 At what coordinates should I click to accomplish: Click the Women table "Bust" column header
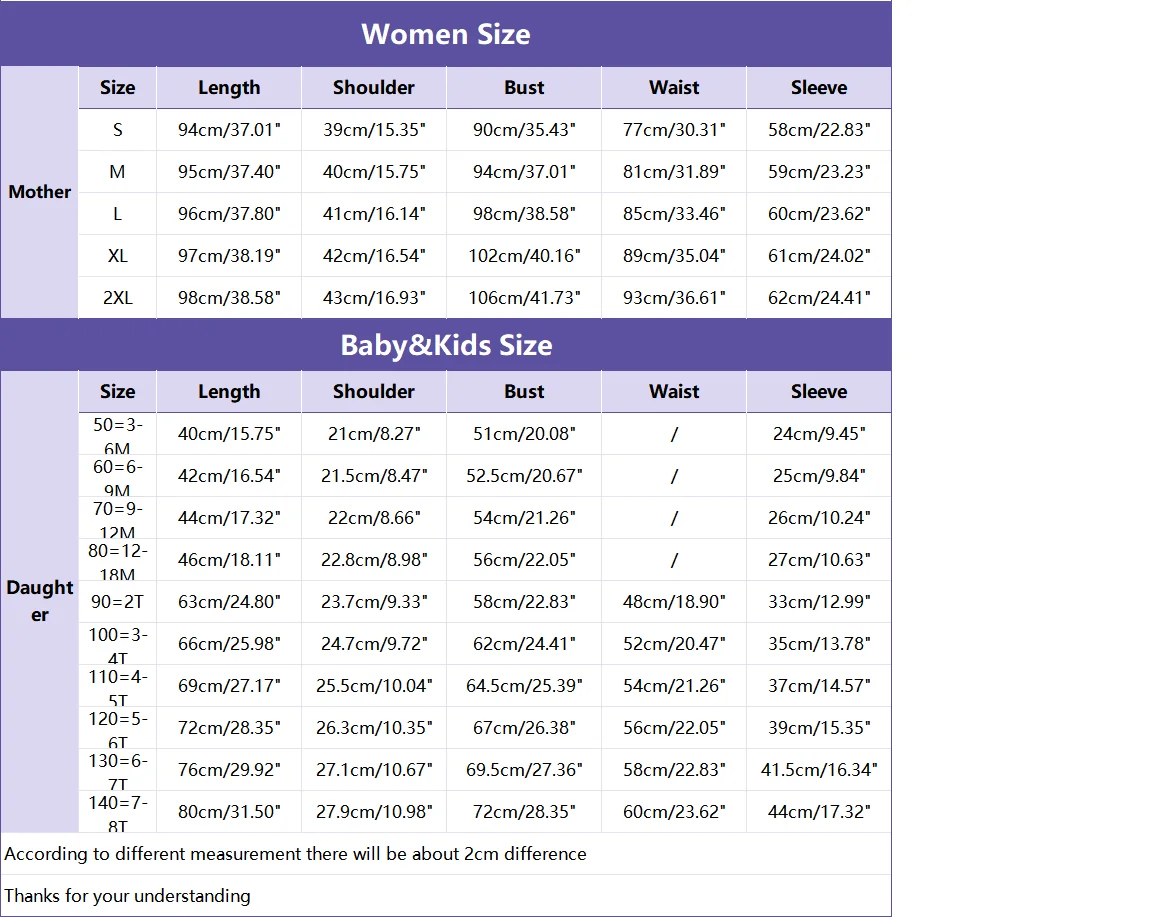tap(524, 88)
